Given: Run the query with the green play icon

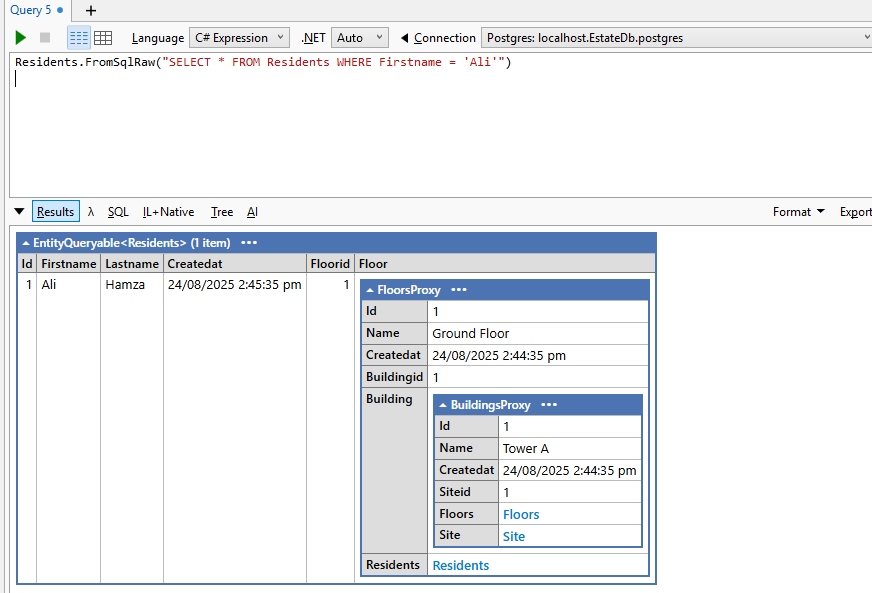Looking at the screenshot, I should 20,37.
